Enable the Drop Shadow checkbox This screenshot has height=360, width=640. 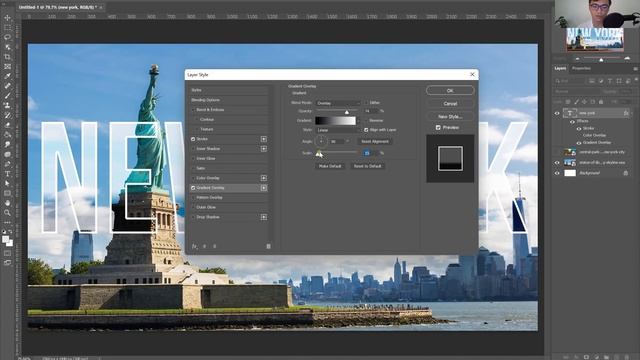tap(193, 217)
